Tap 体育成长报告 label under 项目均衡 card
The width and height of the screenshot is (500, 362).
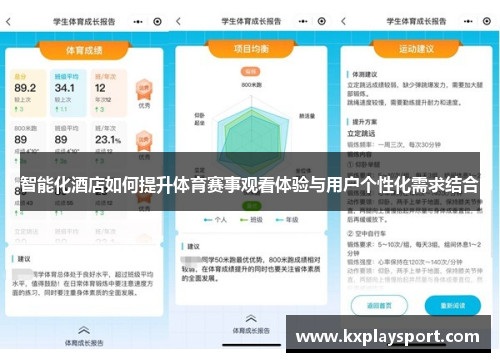251,331
